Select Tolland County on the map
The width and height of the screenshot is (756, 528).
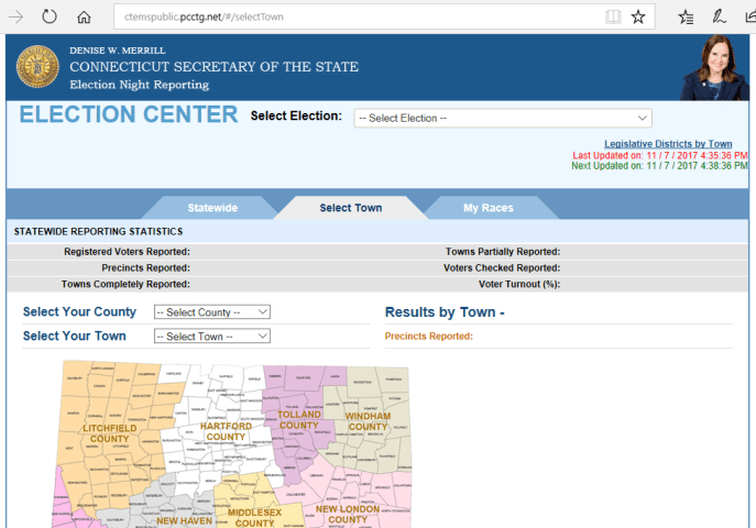[x=299, y=420]
